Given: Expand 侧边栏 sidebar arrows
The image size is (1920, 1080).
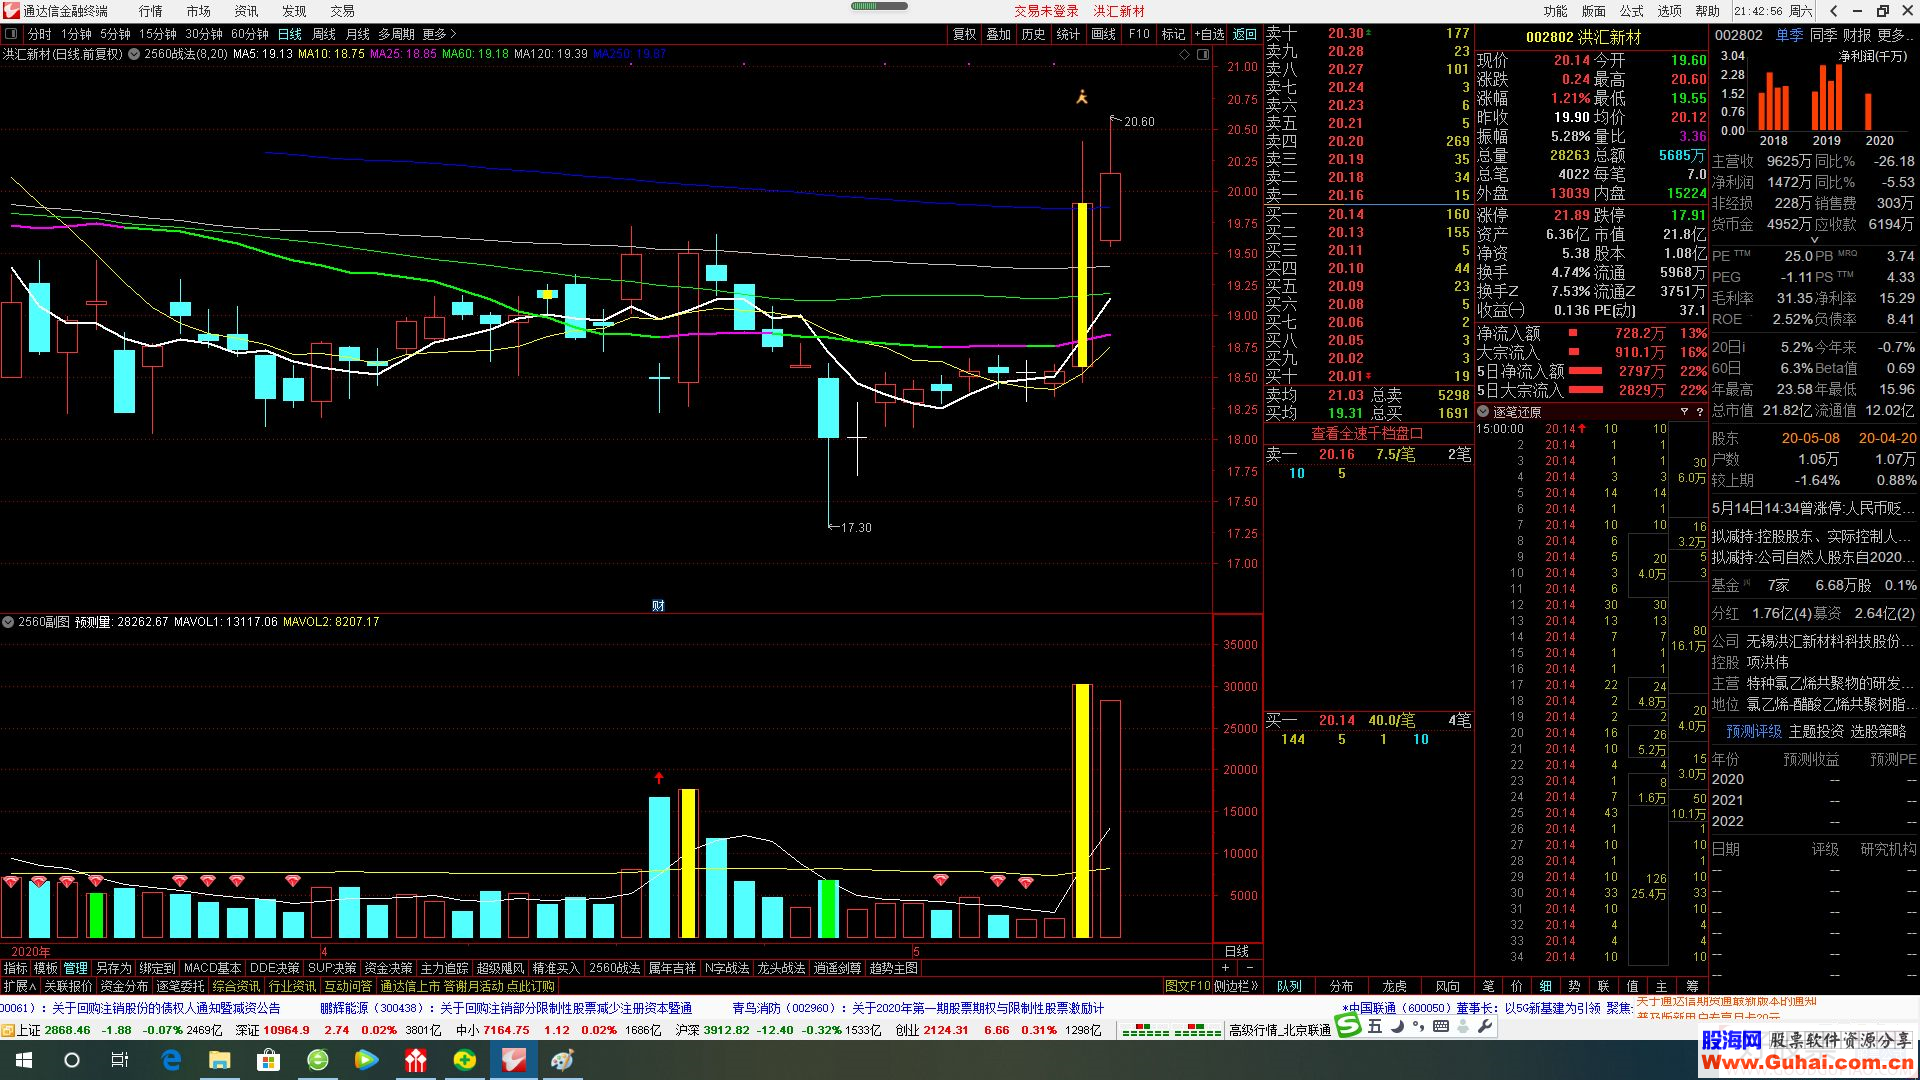Looking at the screenshot, I should pyautogui.click(x=1255, y=986).
